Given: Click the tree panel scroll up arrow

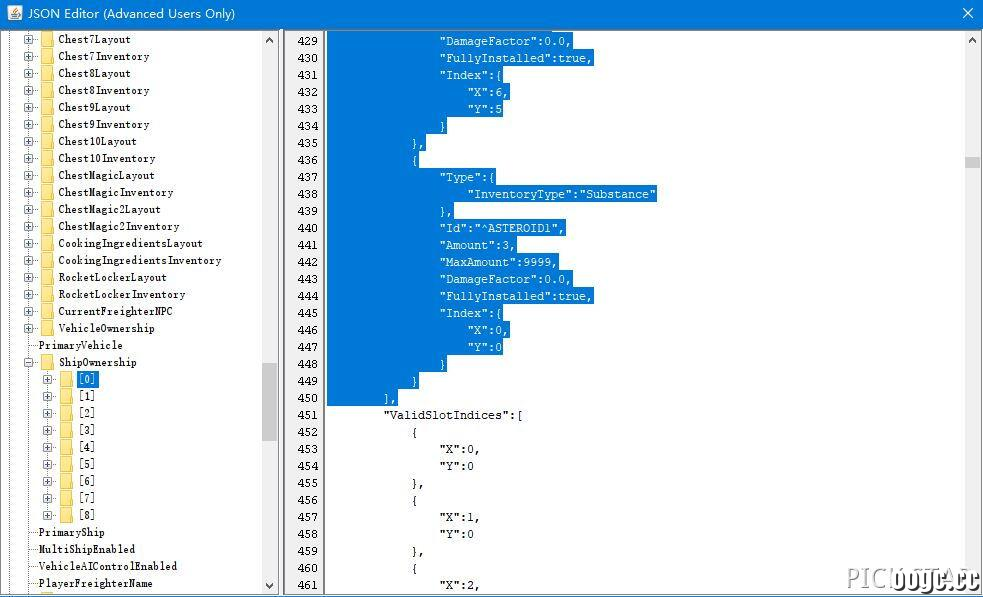Looking at the screenshot, I should tap(270, 40).
